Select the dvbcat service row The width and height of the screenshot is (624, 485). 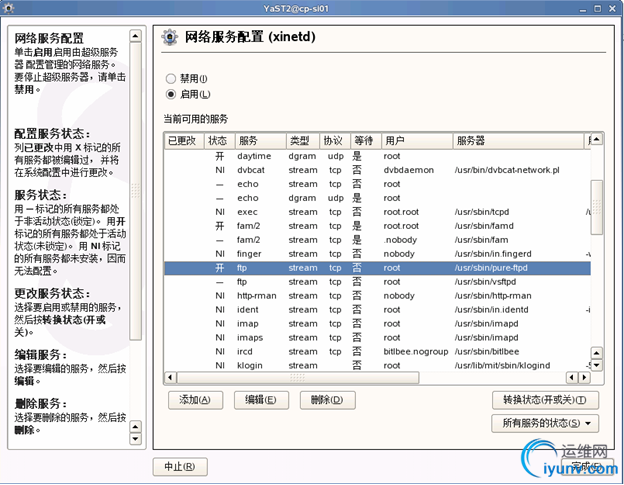coord(377,170)
